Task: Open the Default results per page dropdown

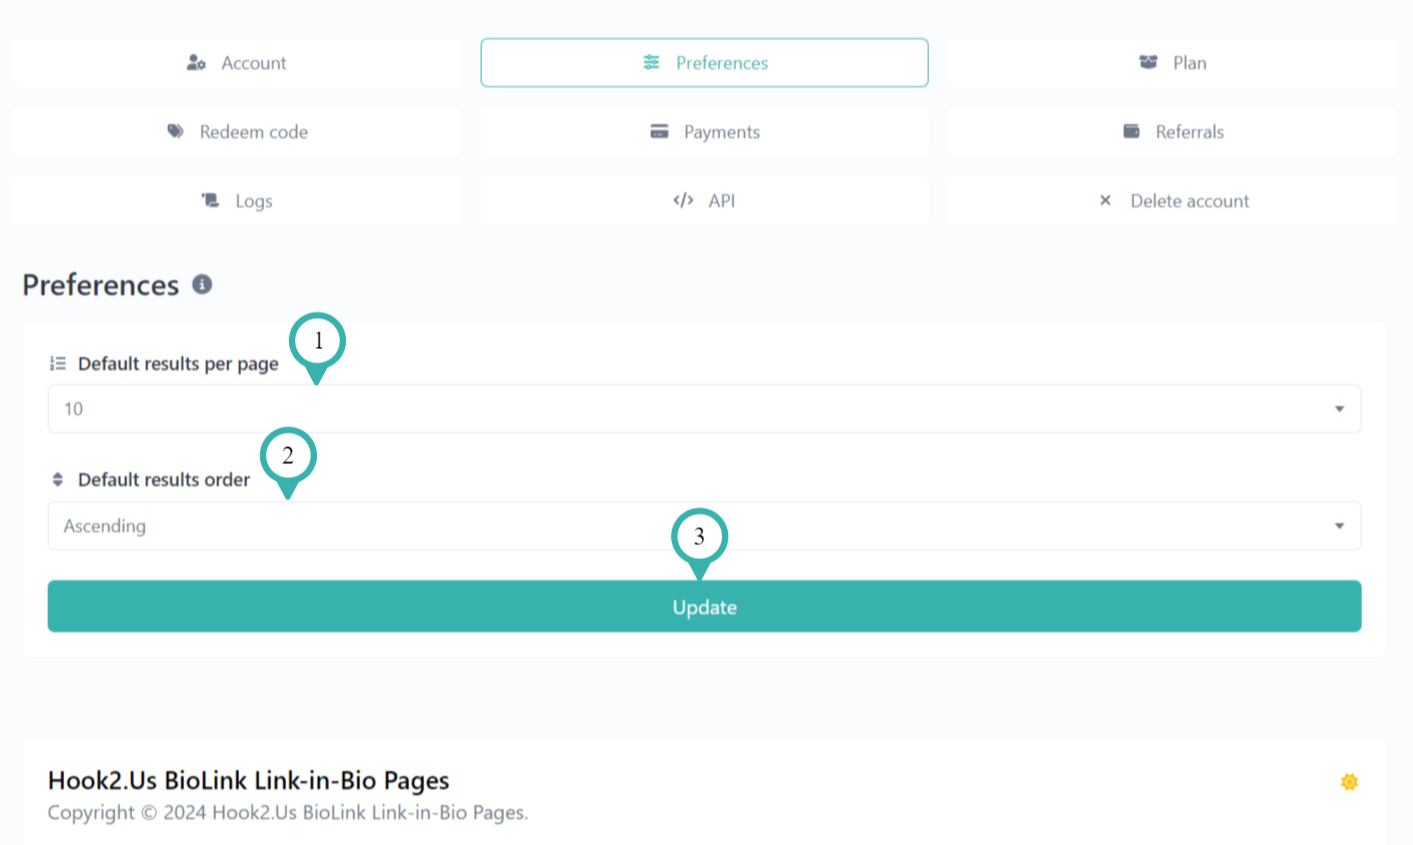Action: pos(704,408)
